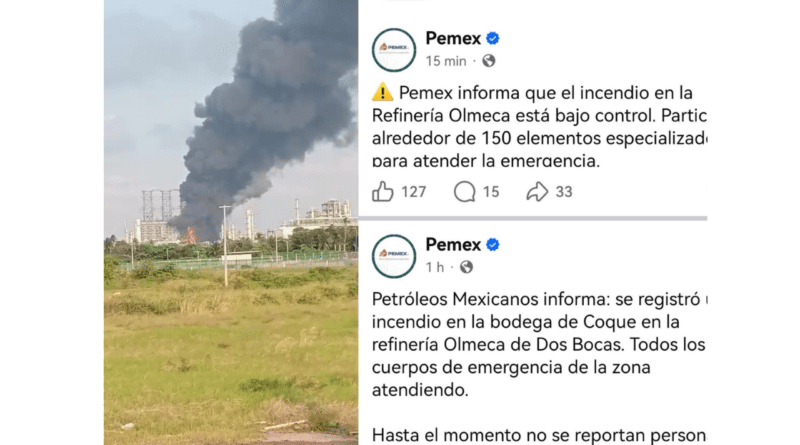The height and width of the screenshot is (445, 800).
Task: Open Pemex profile picture on the 1 h post
Action: pos(394,256)
